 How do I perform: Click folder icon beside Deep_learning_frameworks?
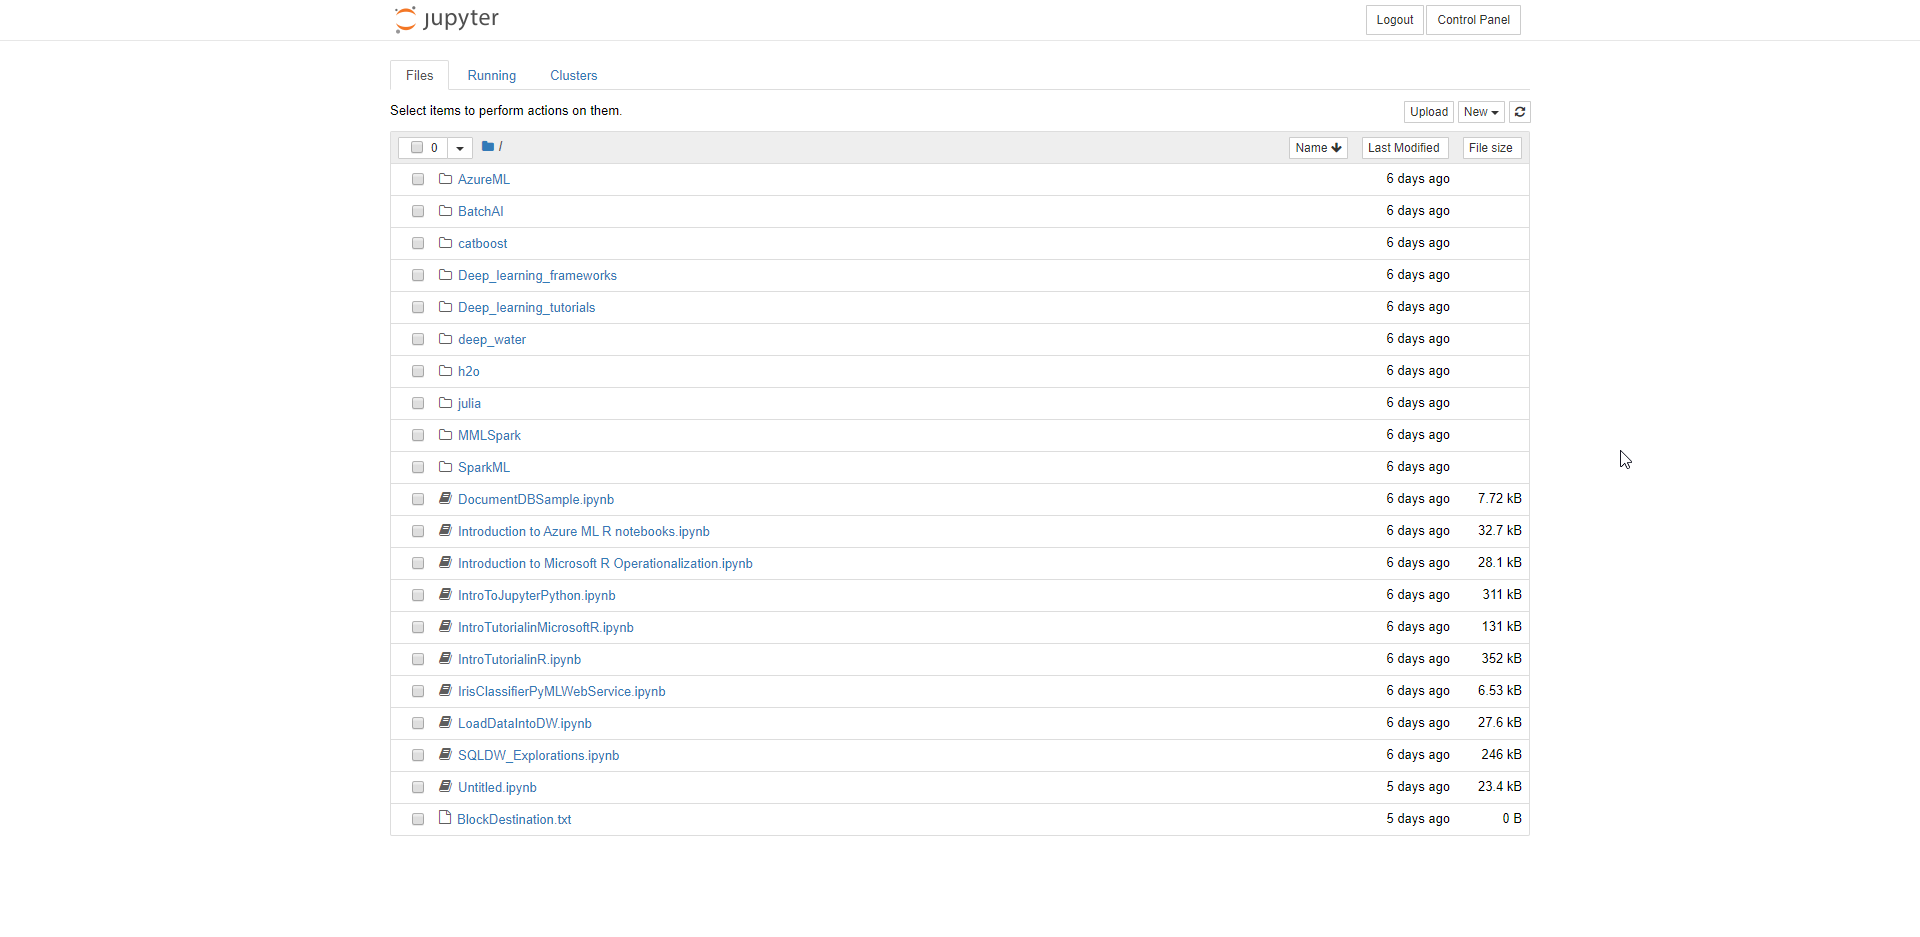click(445, 275)
